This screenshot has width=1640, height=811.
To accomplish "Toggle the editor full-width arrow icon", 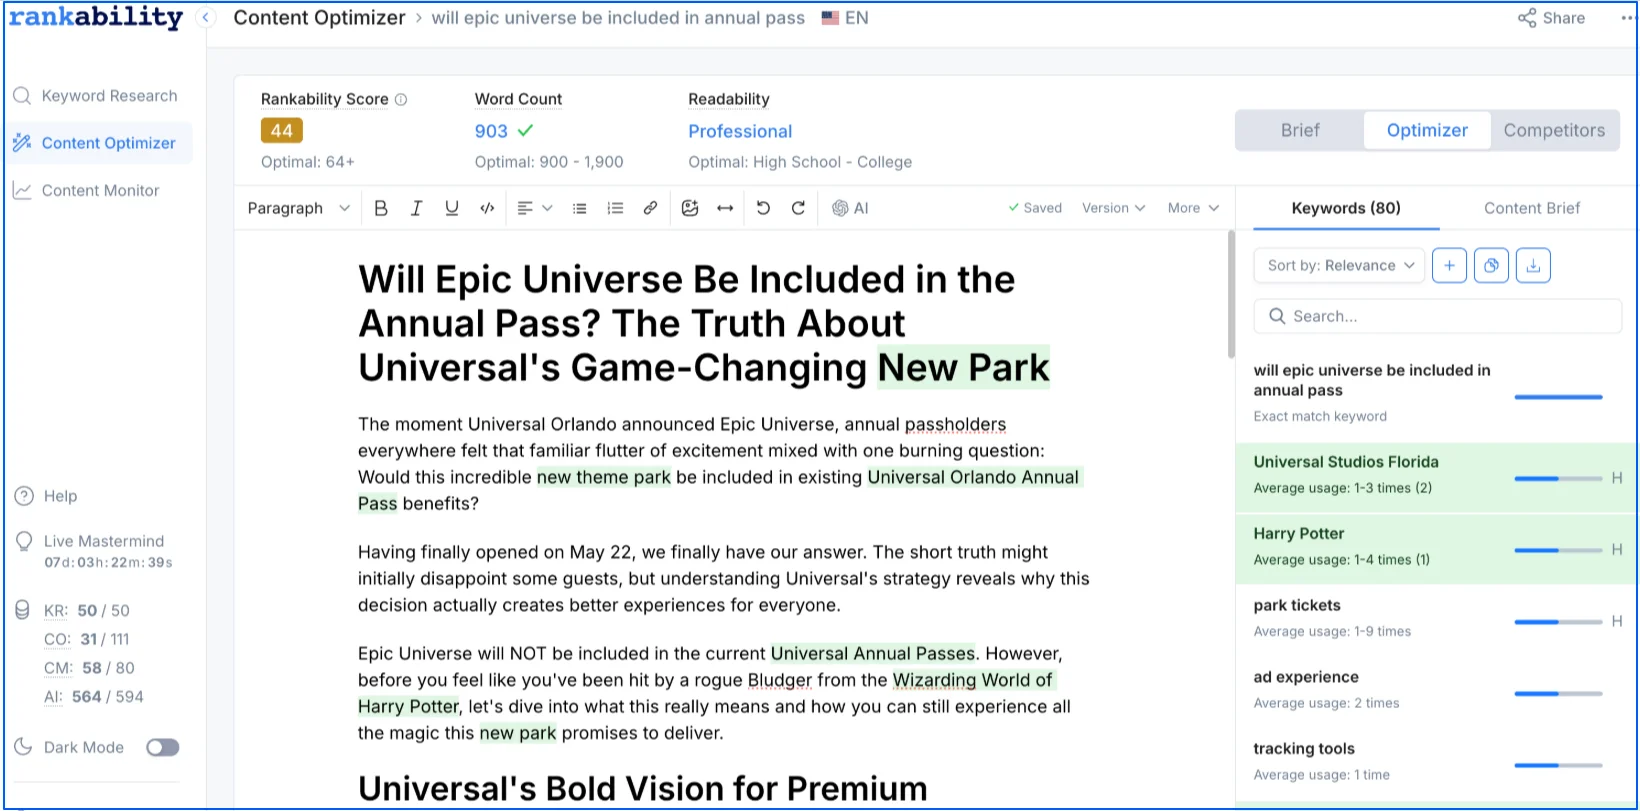I will (x=725, y=208).
